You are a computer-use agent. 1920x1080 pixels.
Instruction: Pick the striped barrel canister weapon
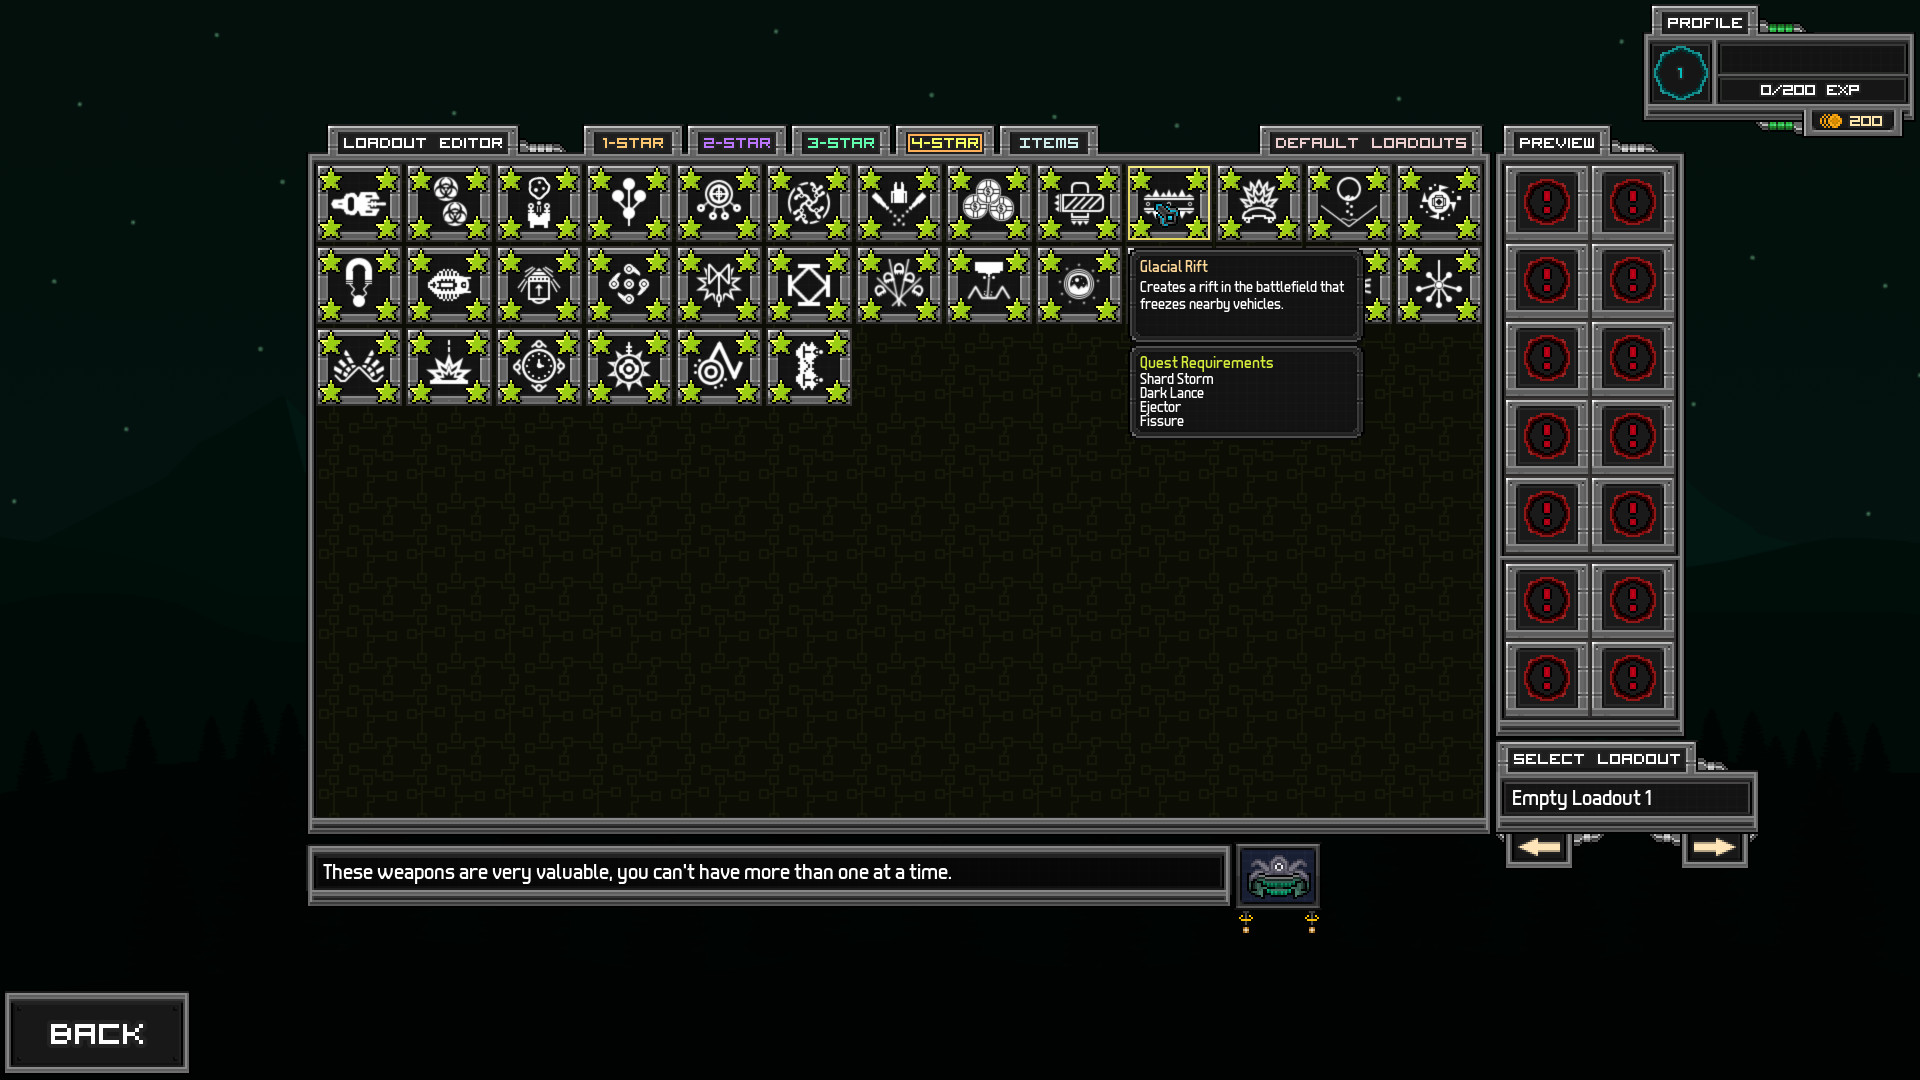[x=1079, y=204]
